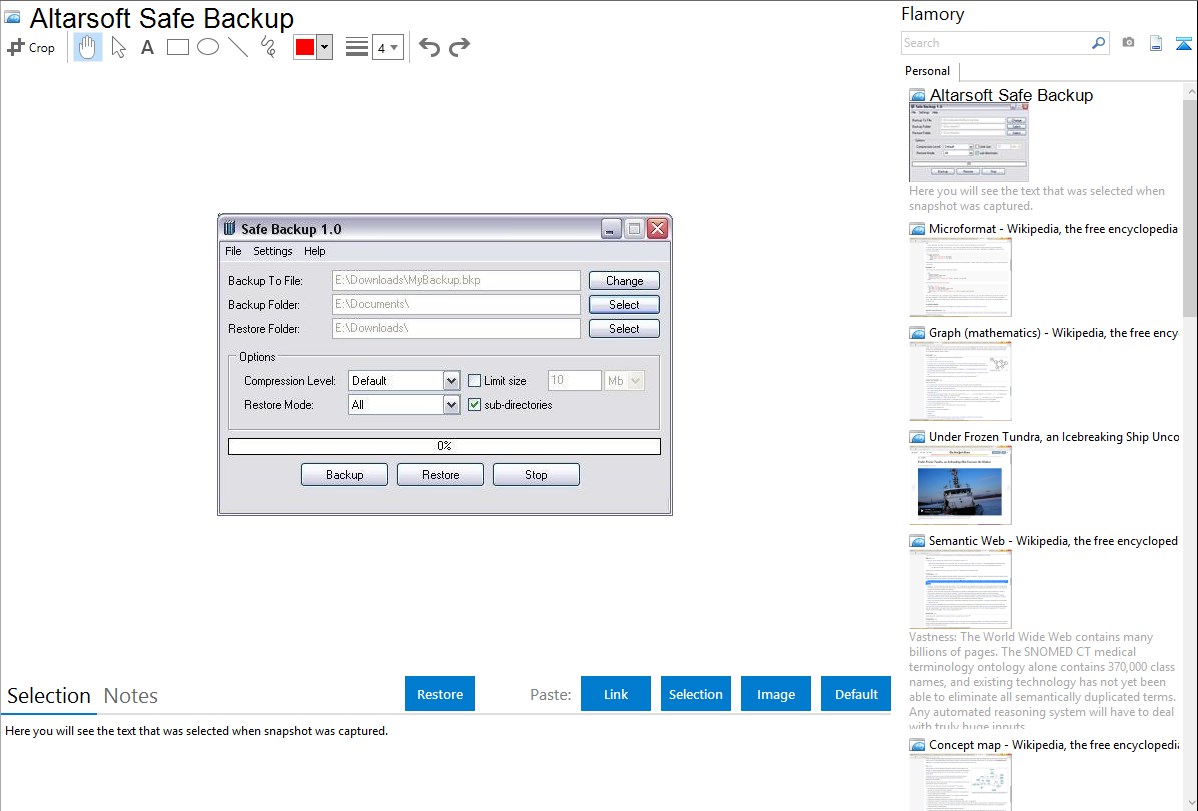This screenshot has height=811, width=1198.
Task: Click the blue Restore button below snapshot
Action: click(440, 694)
